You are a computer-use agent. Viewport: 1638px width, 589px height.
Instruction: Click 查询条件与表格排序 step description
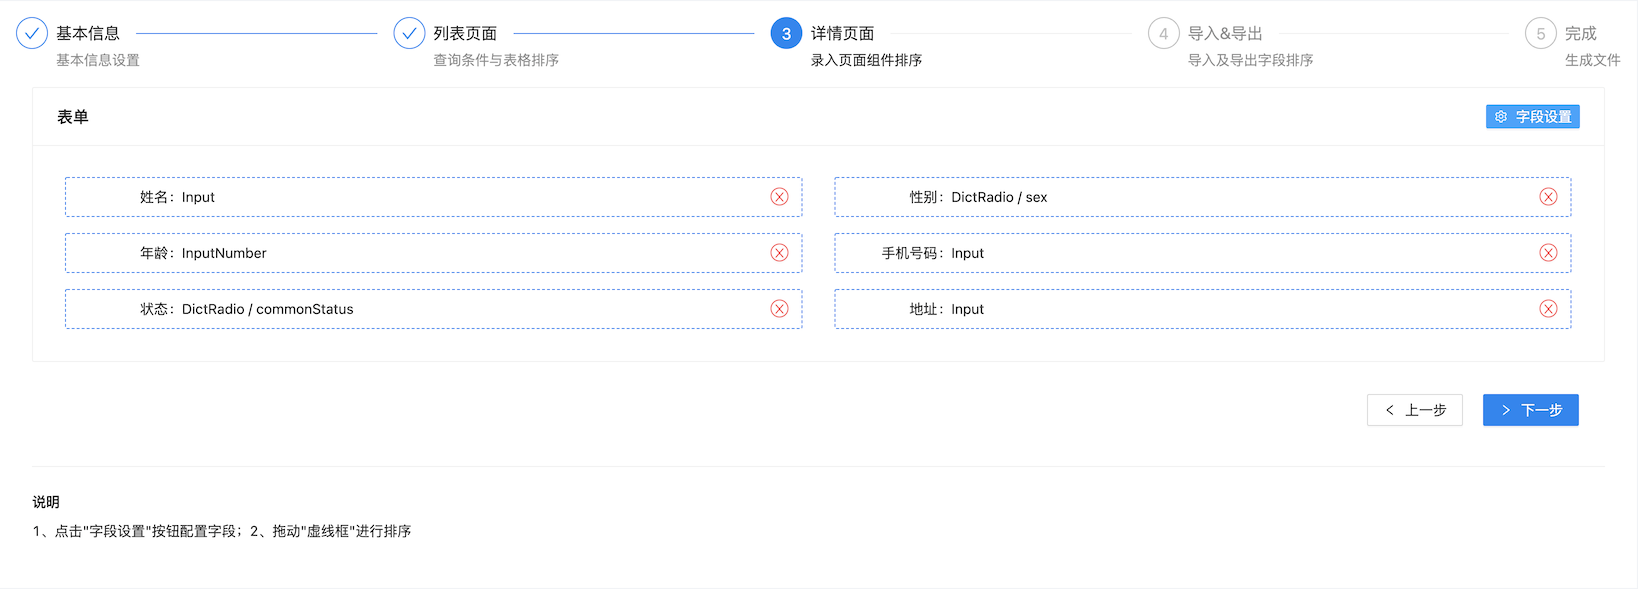[496, 60]
